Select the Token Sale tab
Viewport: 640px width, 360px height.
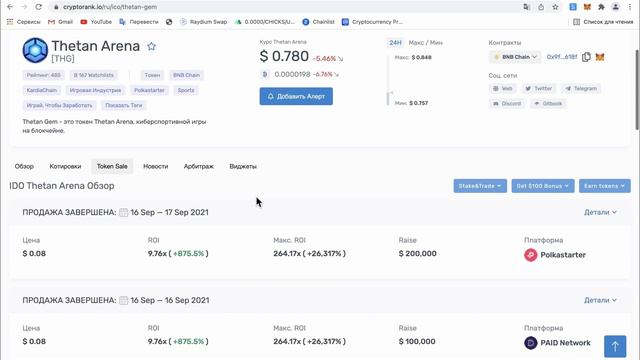112,167
